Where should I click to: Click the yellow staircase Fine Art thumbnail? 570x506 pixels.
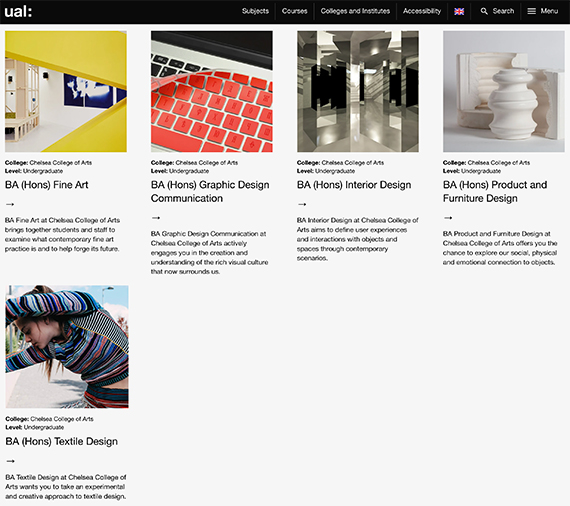[x=66, y=91]
